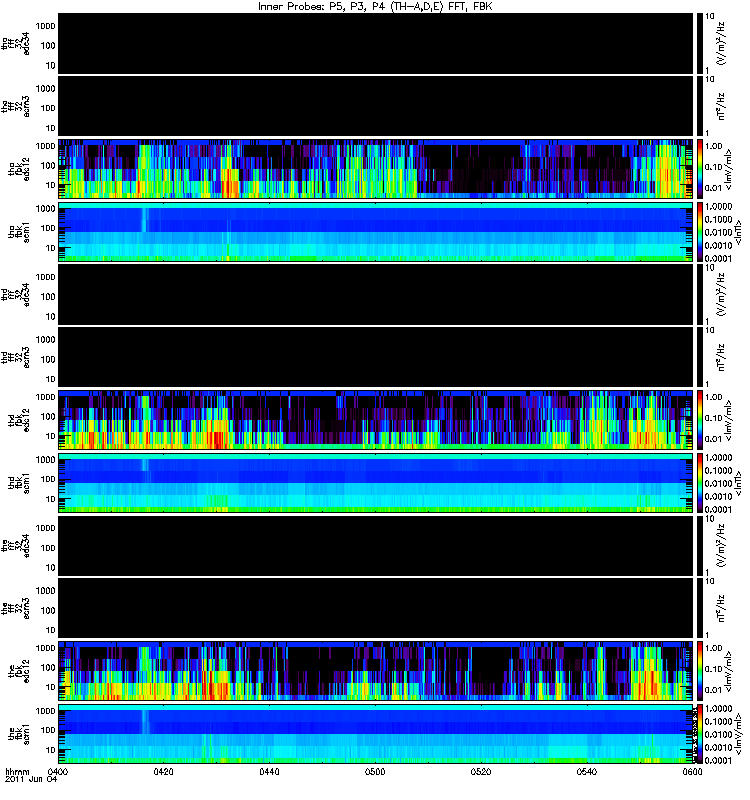Image resolution: width=750 pixels, height=800 pixels.
Task: Click the tha fbk scm1 rainbow color bar
Action: tap(700, 232)
